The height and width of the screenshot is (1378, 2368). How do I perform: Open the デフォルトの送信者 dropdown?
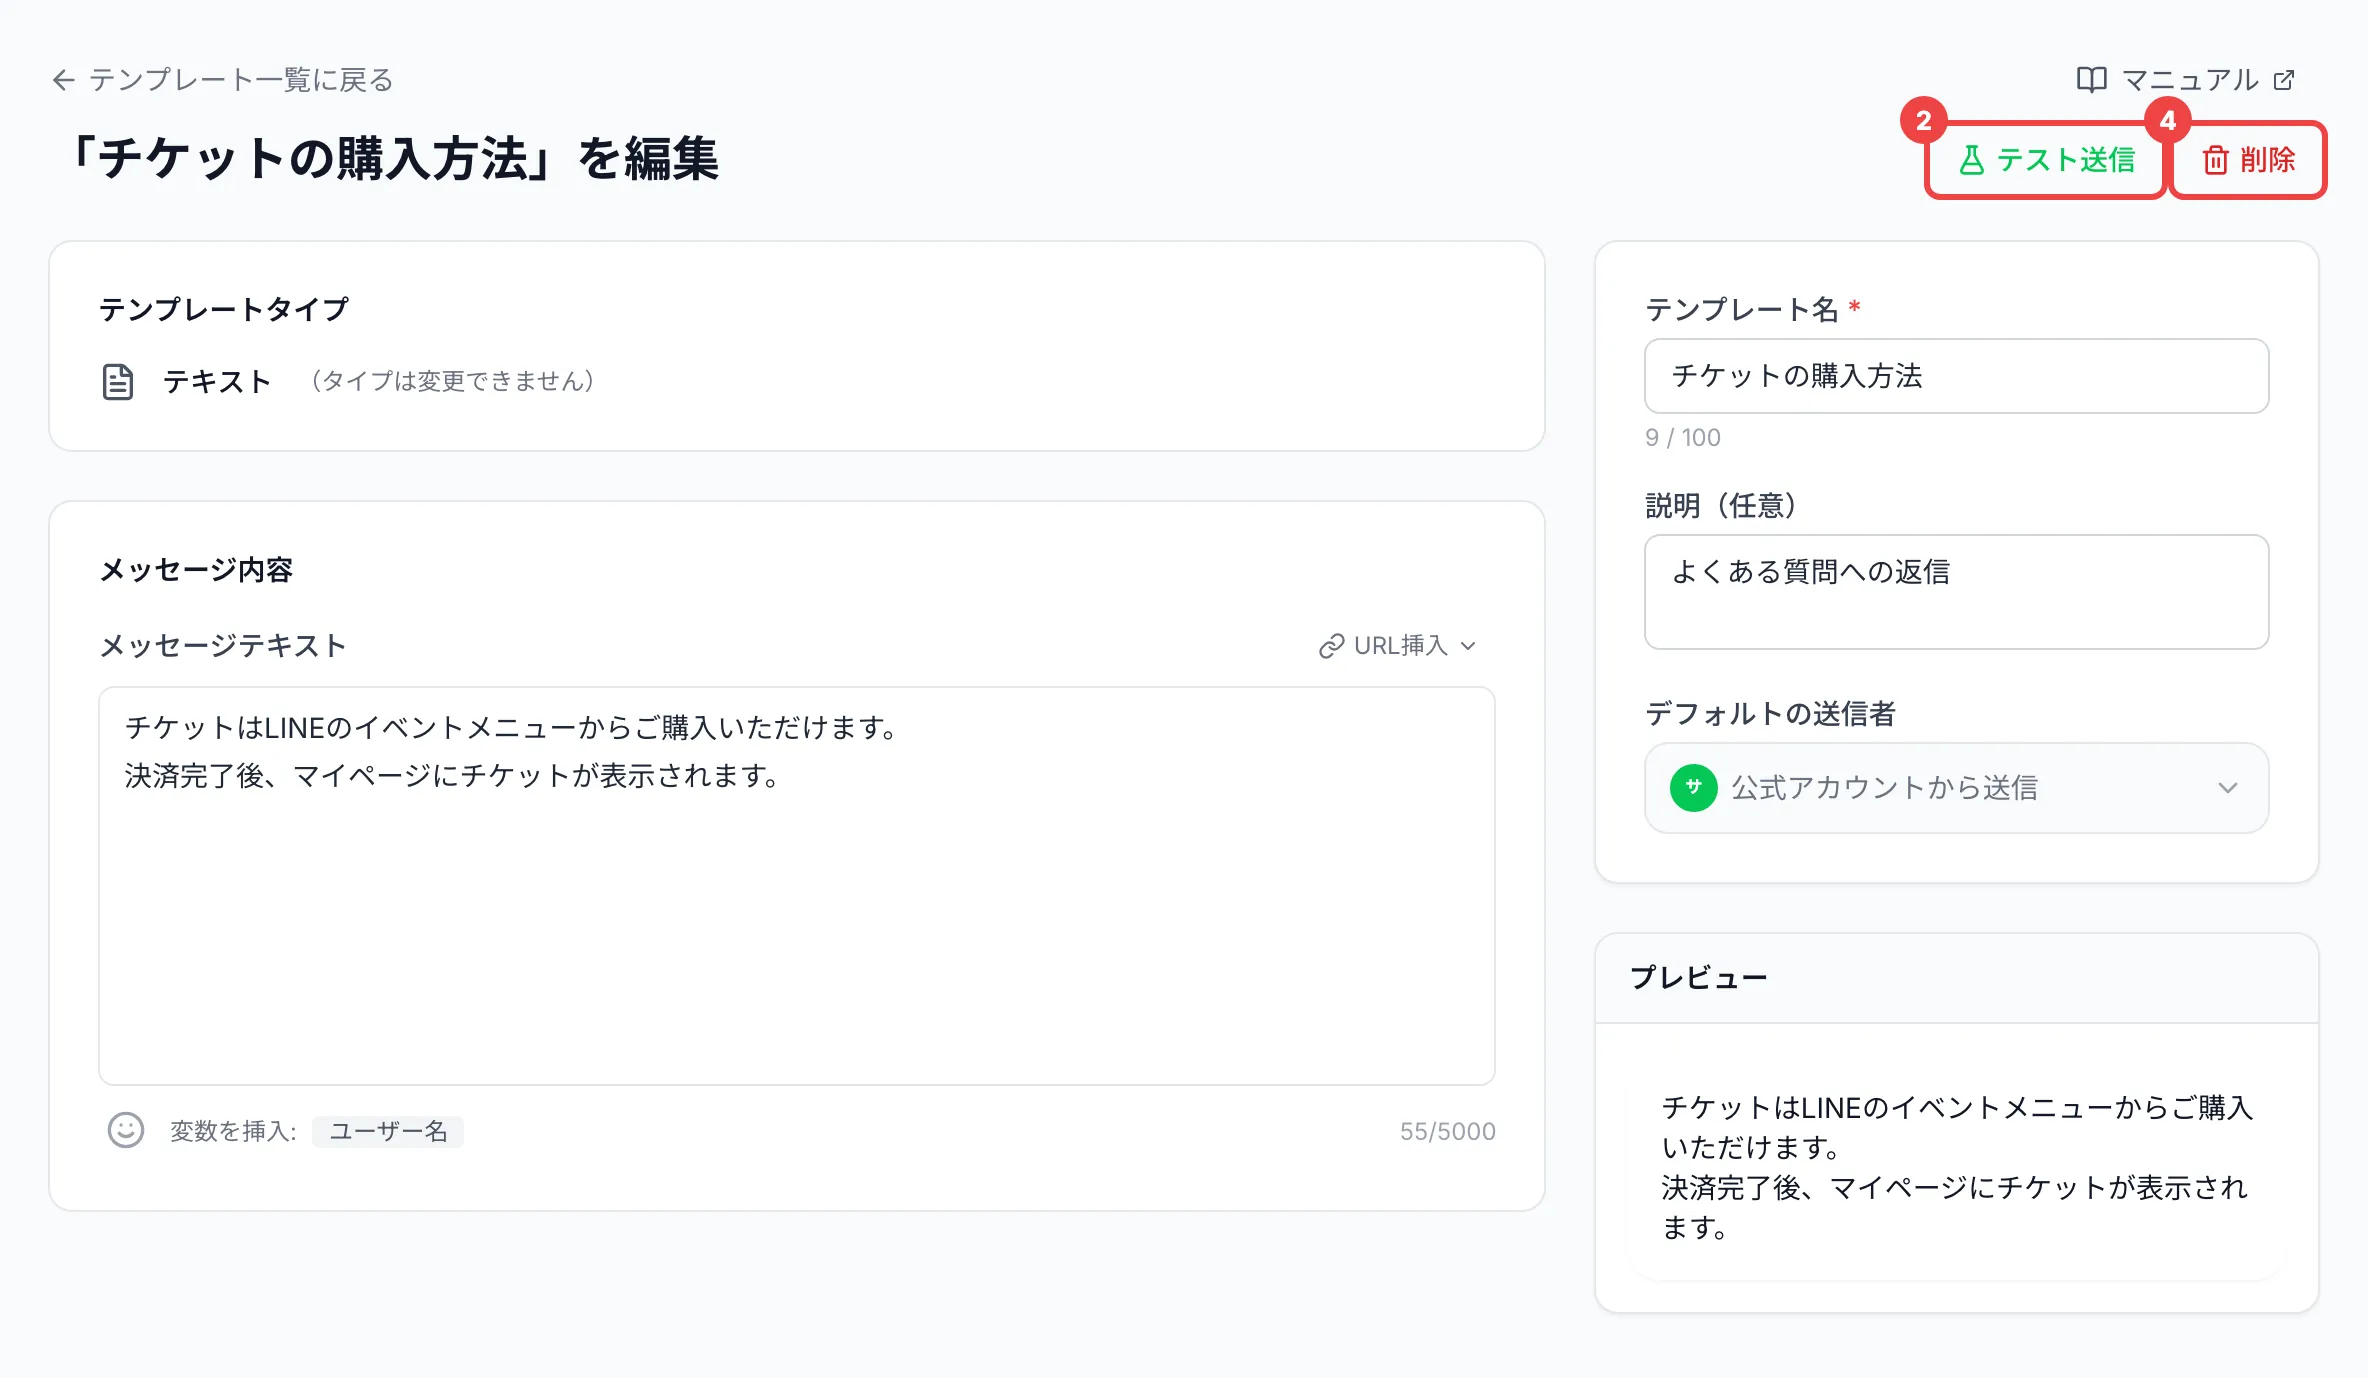(x=1956, y=788)
